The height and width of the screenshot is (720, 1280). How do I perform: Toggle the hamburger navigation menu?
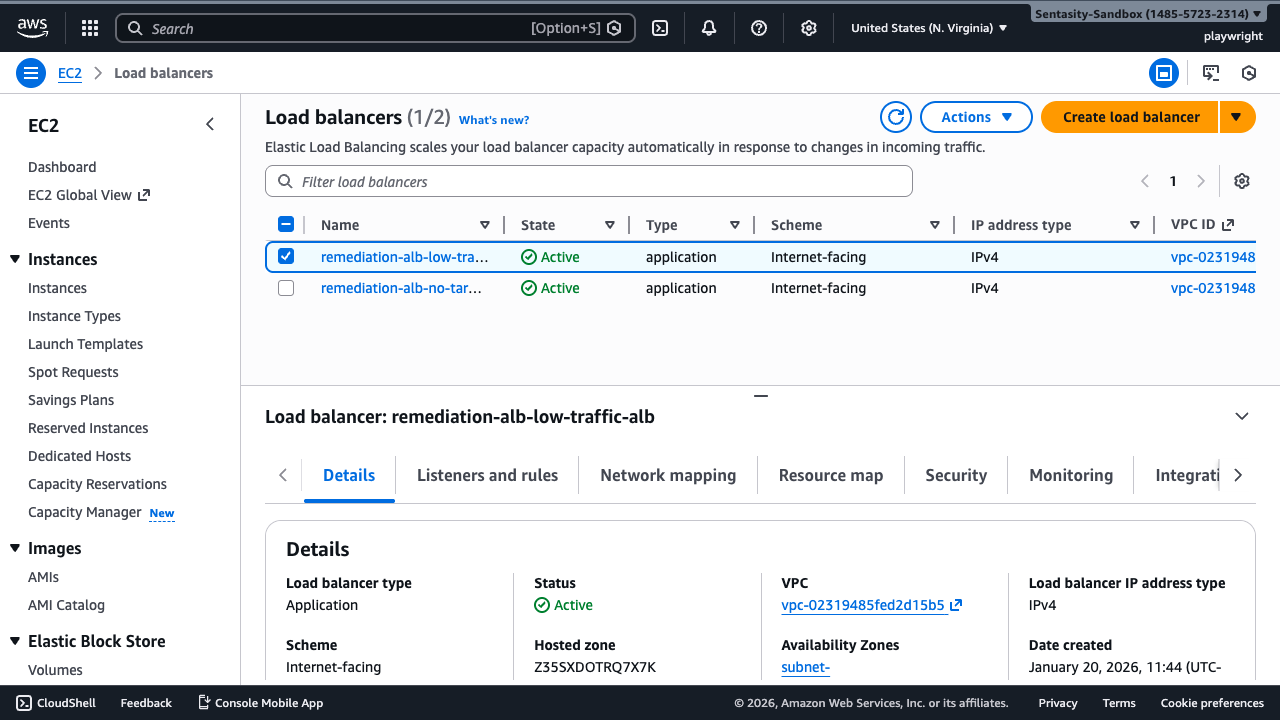(31, 73)
